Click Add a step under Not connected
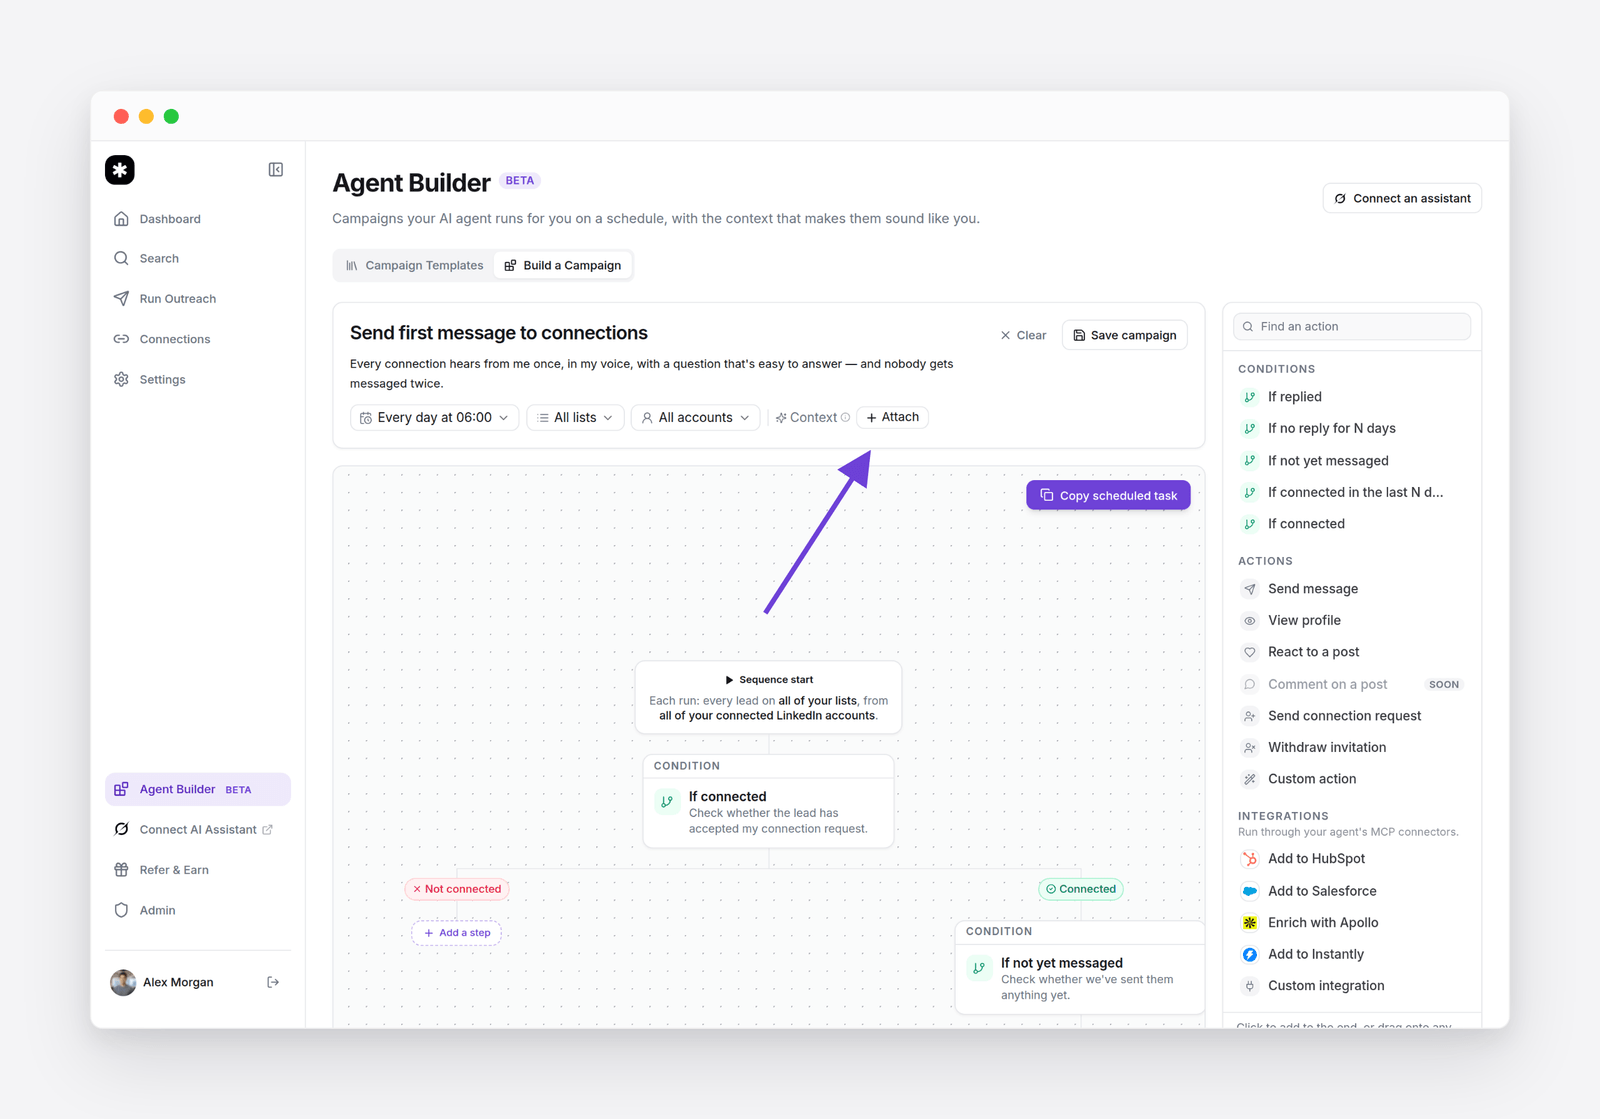The width and height of the screenshot is (1600, 1119). (457, 933)
